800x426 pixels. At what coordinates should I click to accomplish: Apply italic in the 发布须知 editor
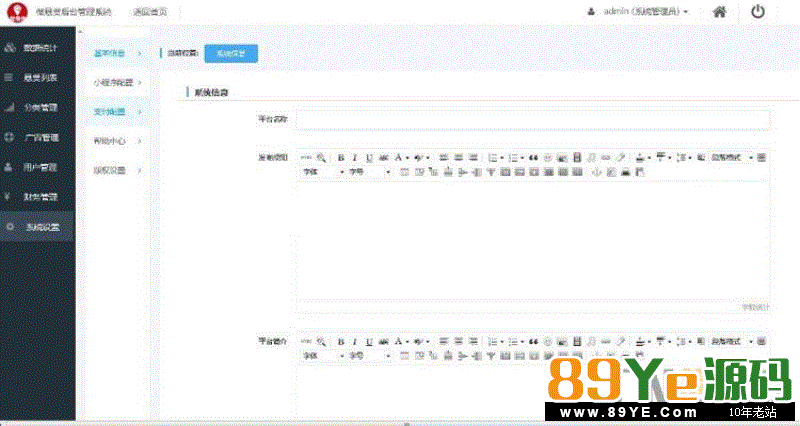coord(355,158)
